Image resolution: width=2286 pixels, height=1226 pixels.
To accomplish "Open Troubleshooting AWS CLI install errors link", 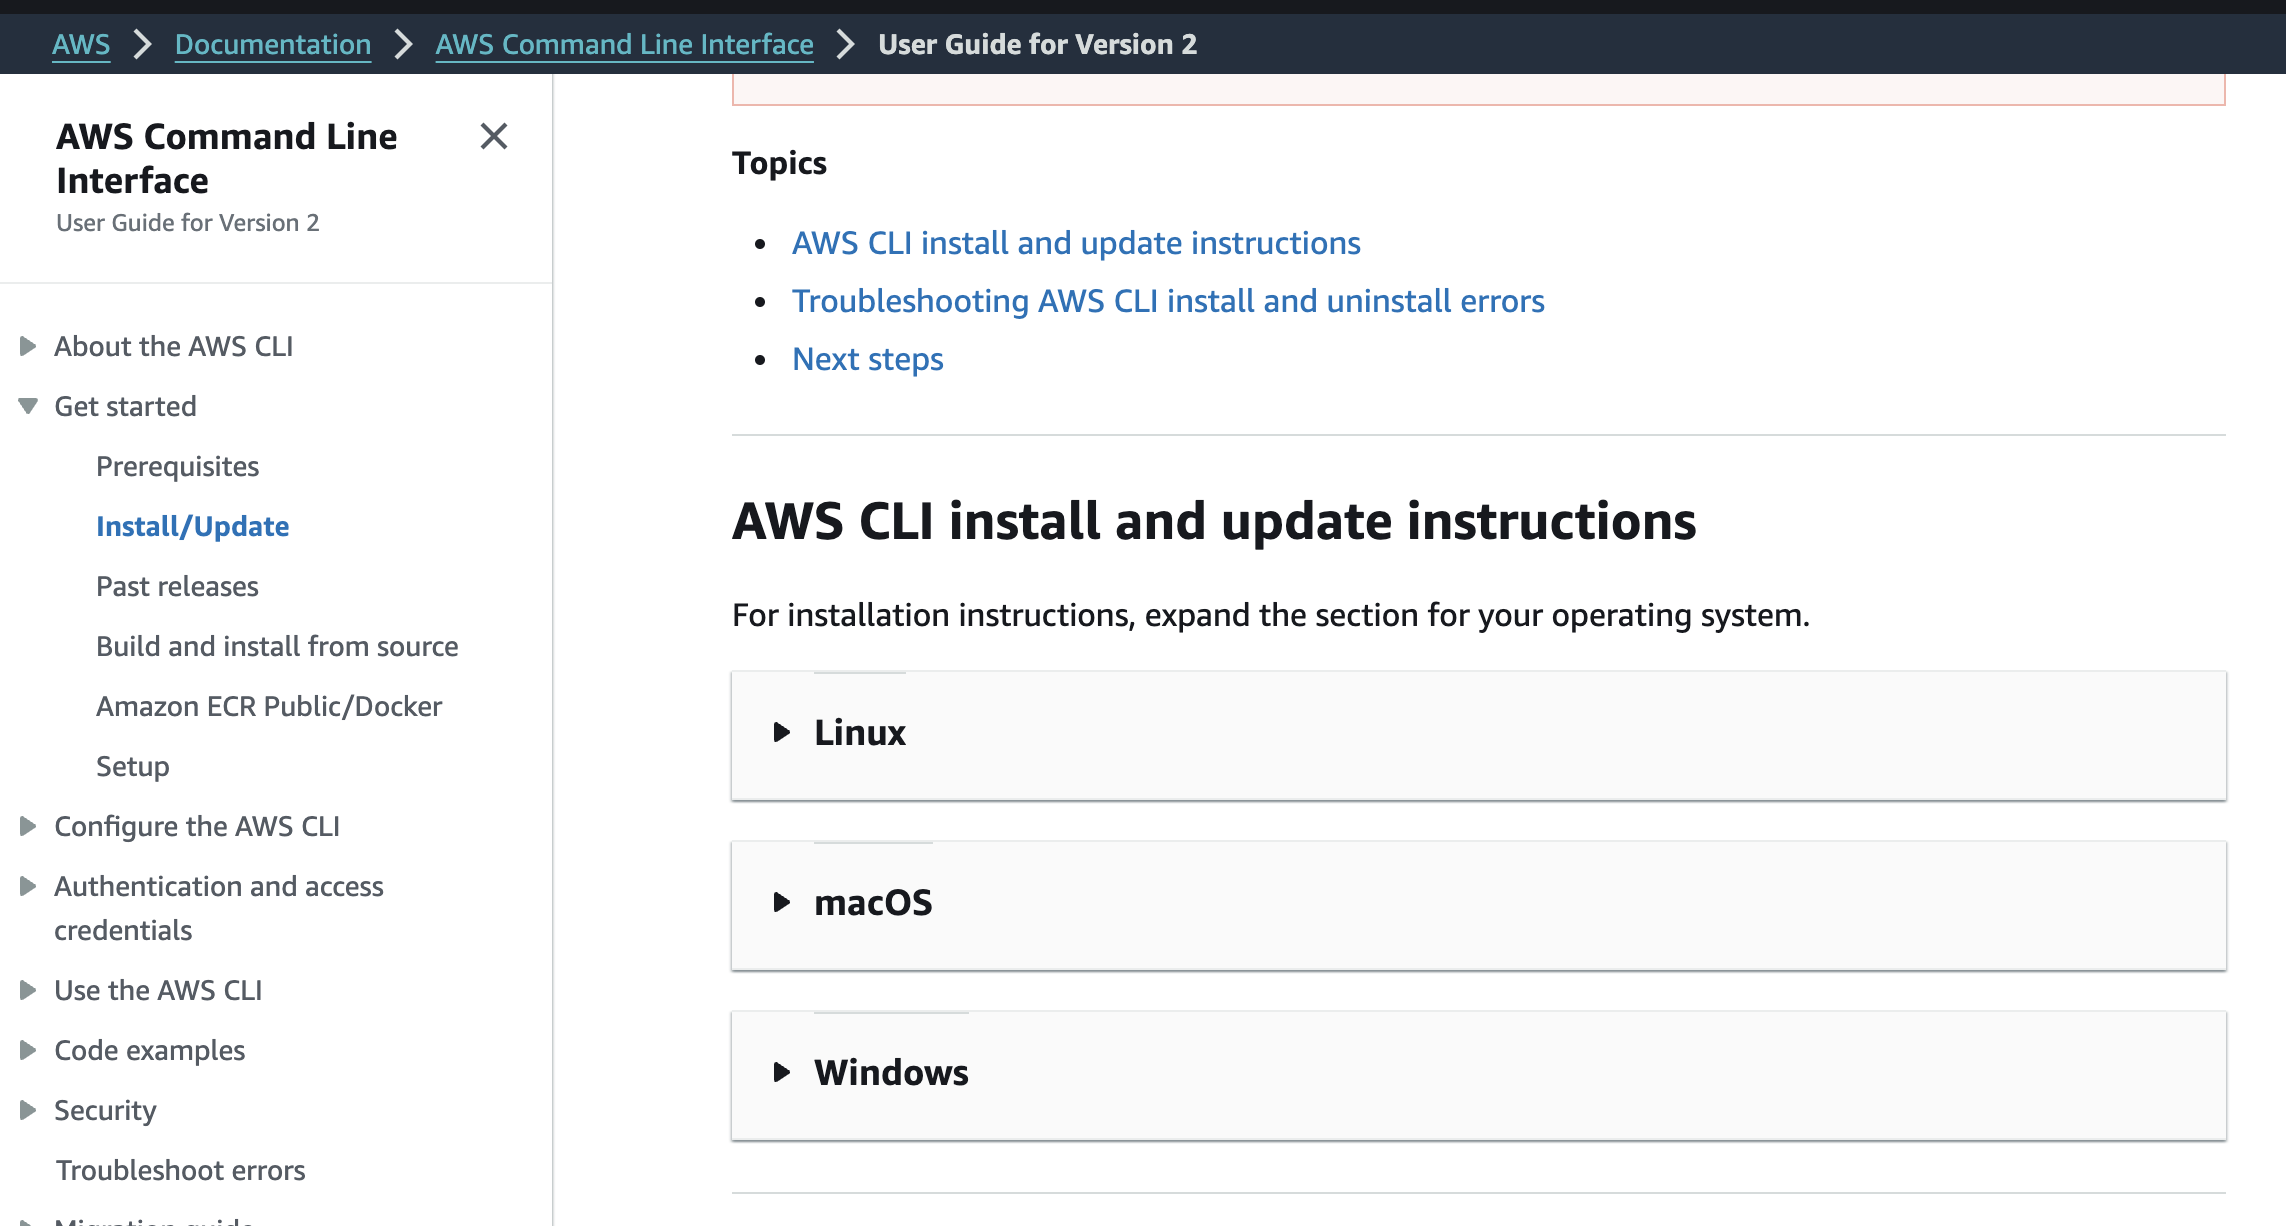I will coord(1167,301).
